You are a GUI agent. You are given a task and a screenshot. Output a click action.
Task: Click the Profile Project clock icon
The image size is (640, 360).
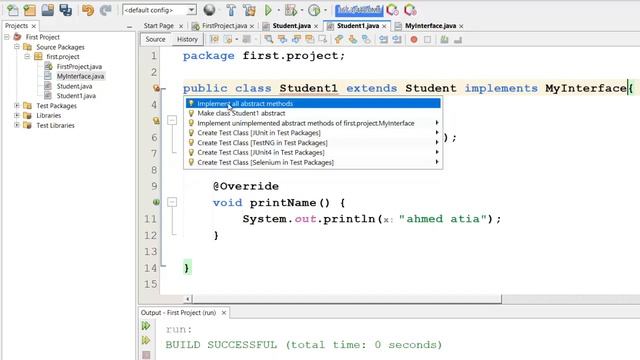tap(314, 10)
